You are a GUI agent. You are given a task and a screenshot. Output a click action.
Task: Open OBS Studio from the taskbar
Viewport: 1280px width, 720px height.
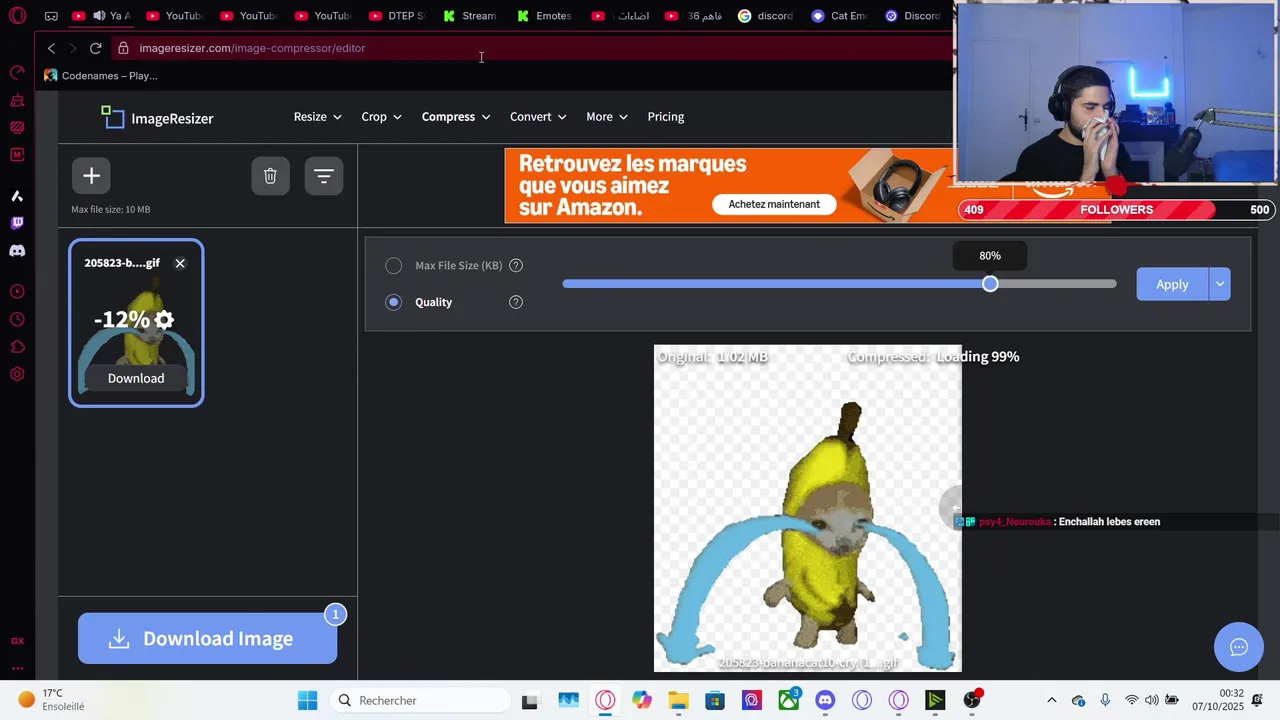point(971,700)
